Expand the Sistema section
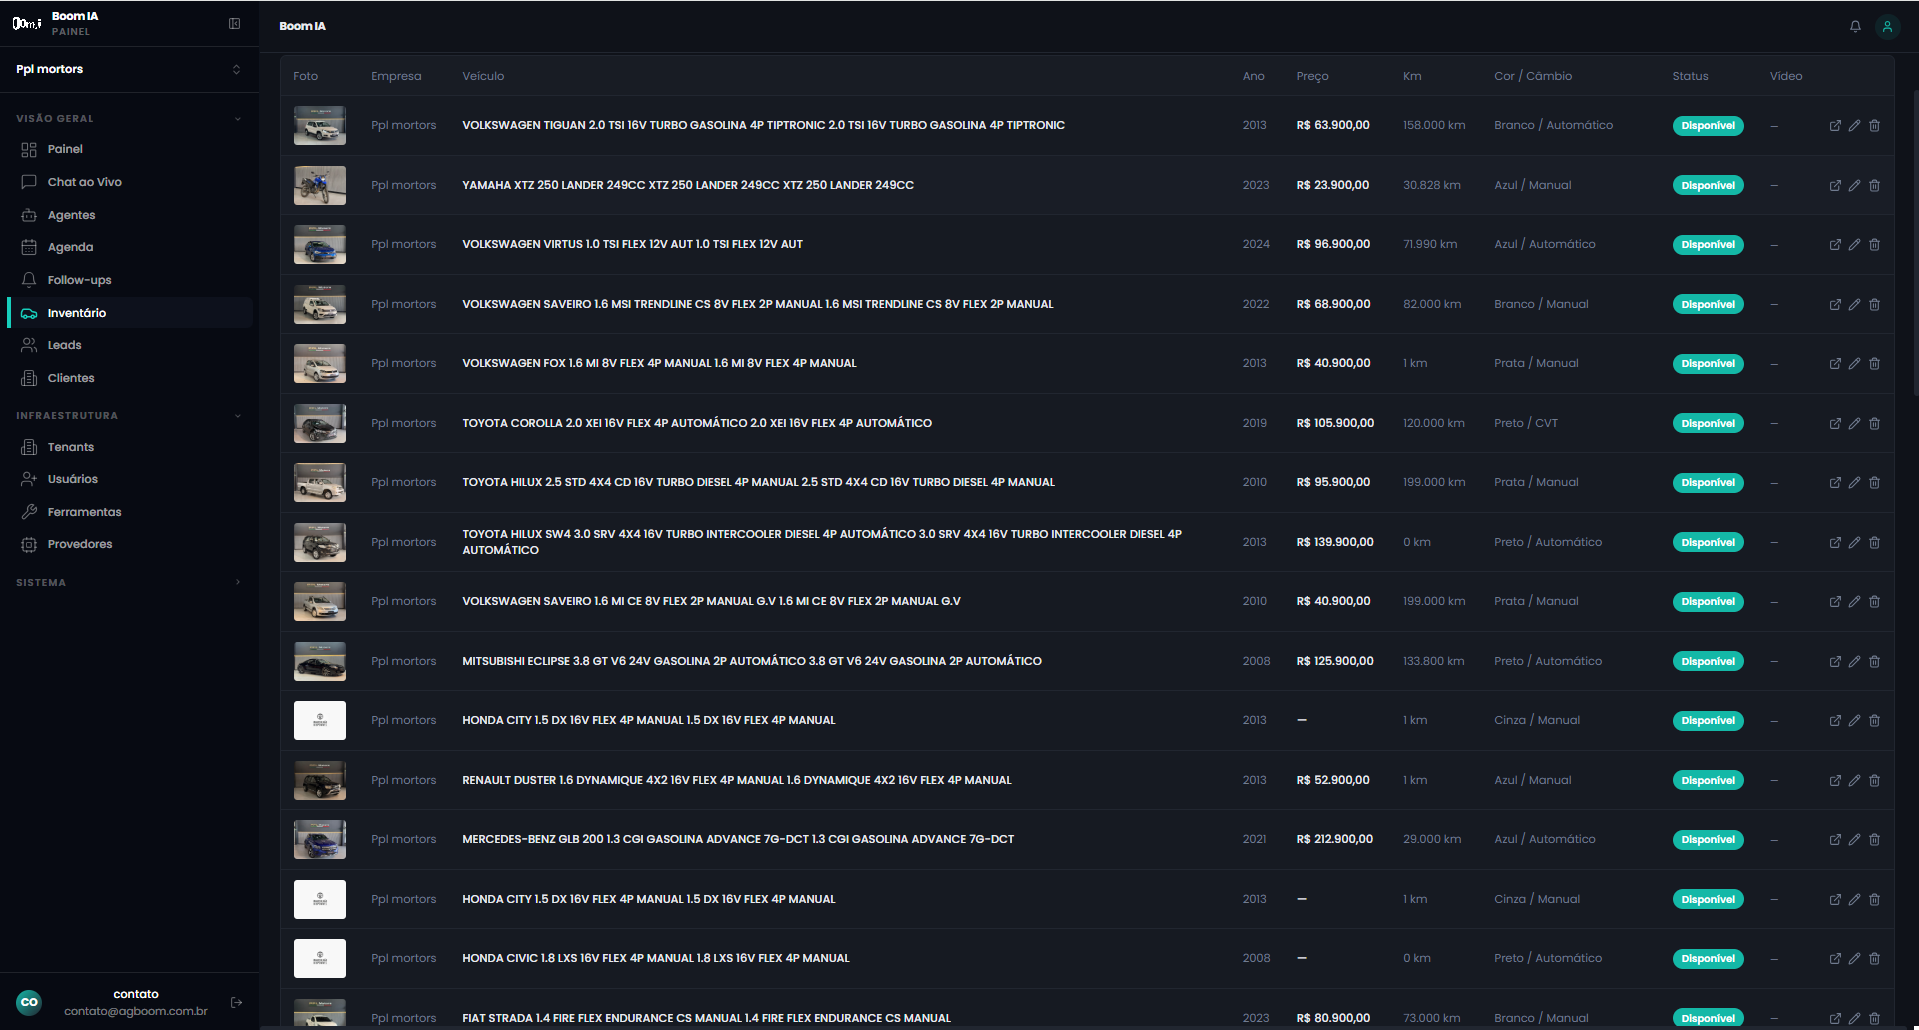 point(237,582)
